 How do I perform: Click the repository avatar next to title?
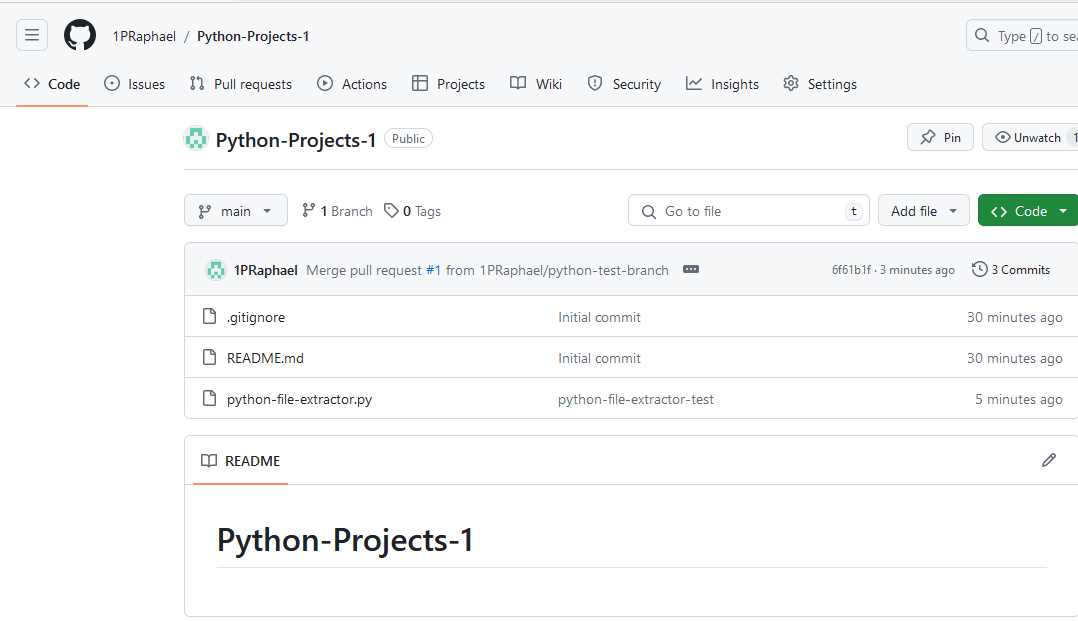196,139
